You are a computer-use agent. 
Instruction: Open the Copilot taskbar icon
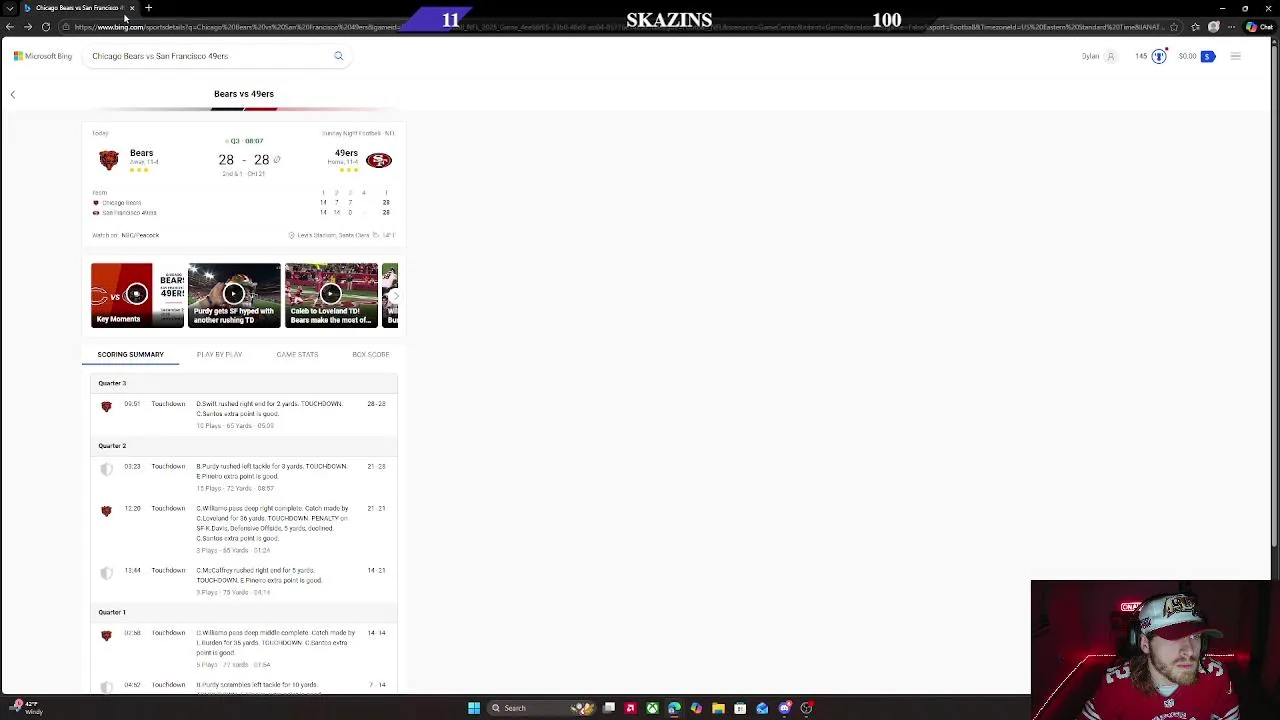click(x=696, y=708)
